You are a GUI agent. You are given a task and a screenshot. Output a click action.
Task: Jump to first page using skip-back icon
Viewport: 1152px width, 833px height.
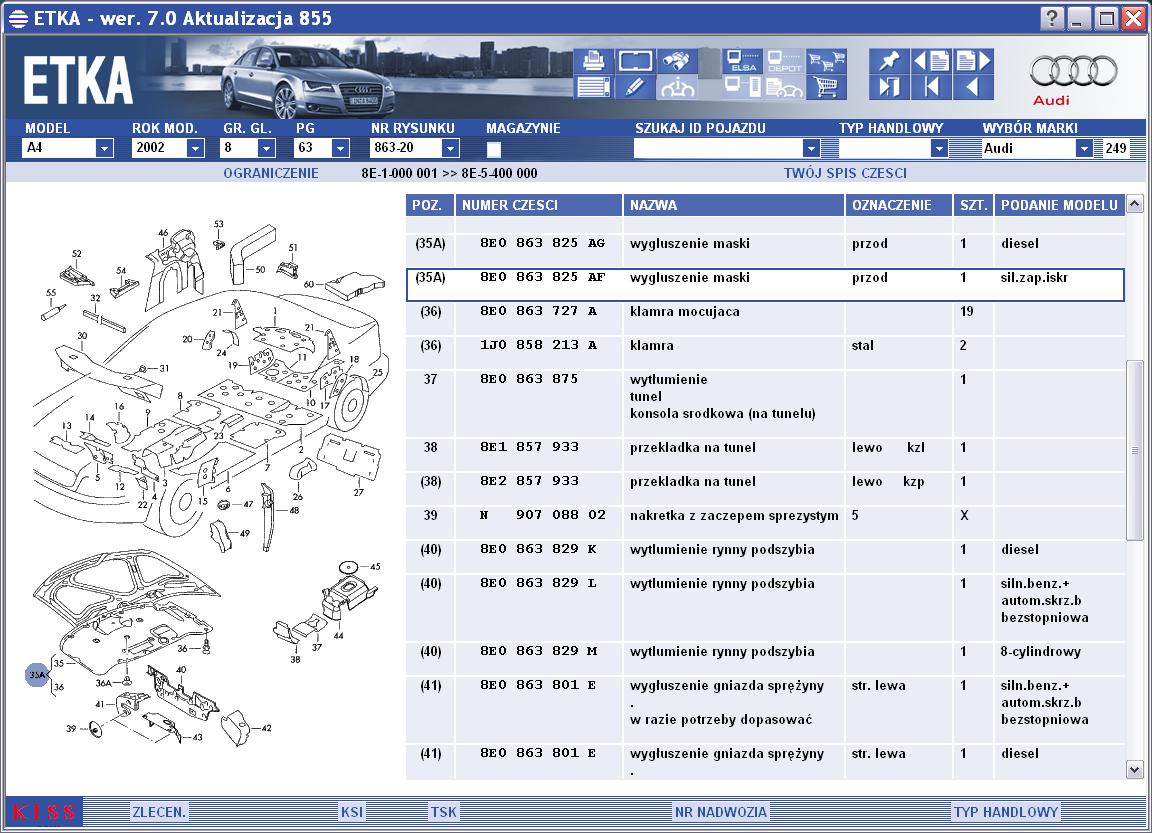(931, 87)
